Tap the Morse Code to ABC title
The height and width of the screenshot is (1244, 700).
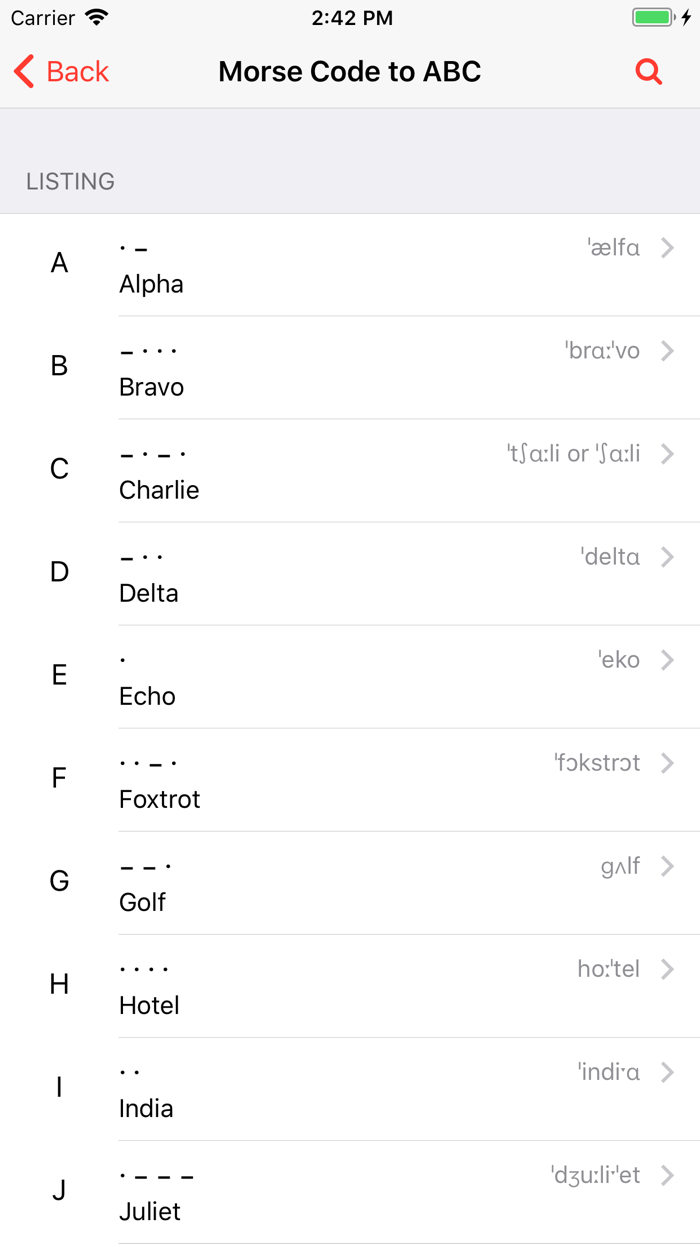tap(350, 72)
